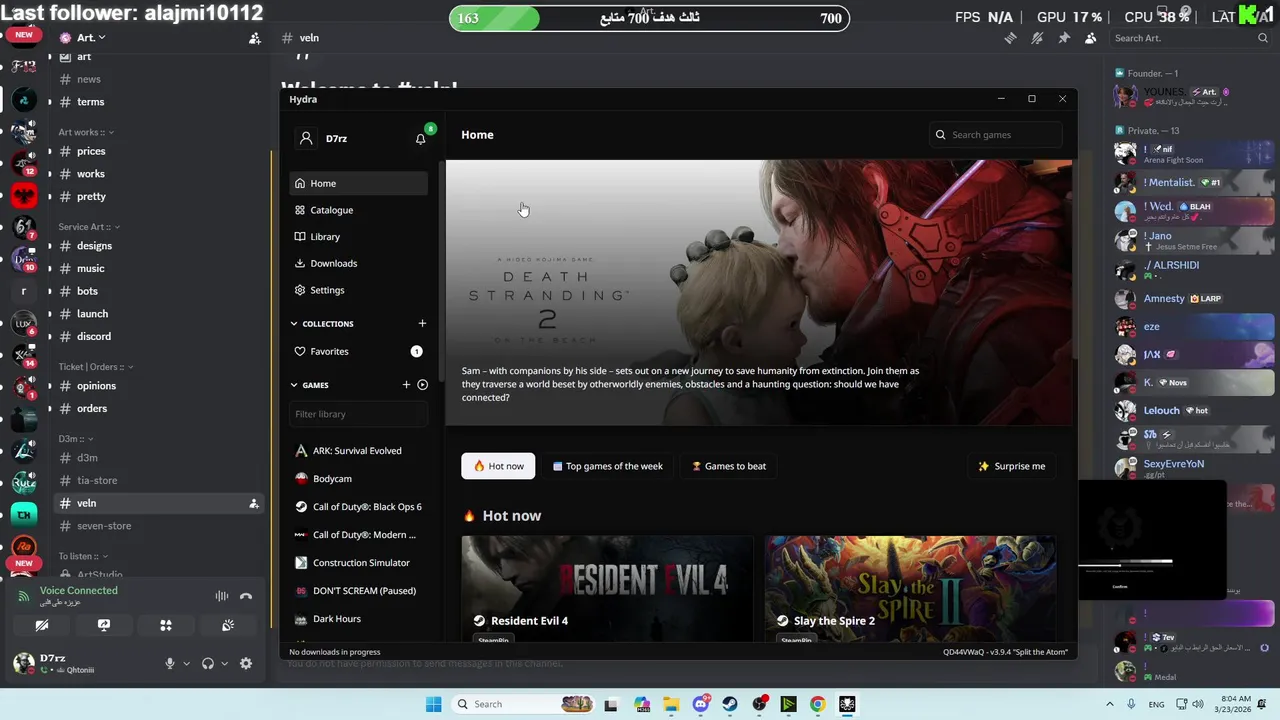The width and height of the screenshot is (1280, 720).
Task: Turn on Discord camera
Action: pos(42,625)
